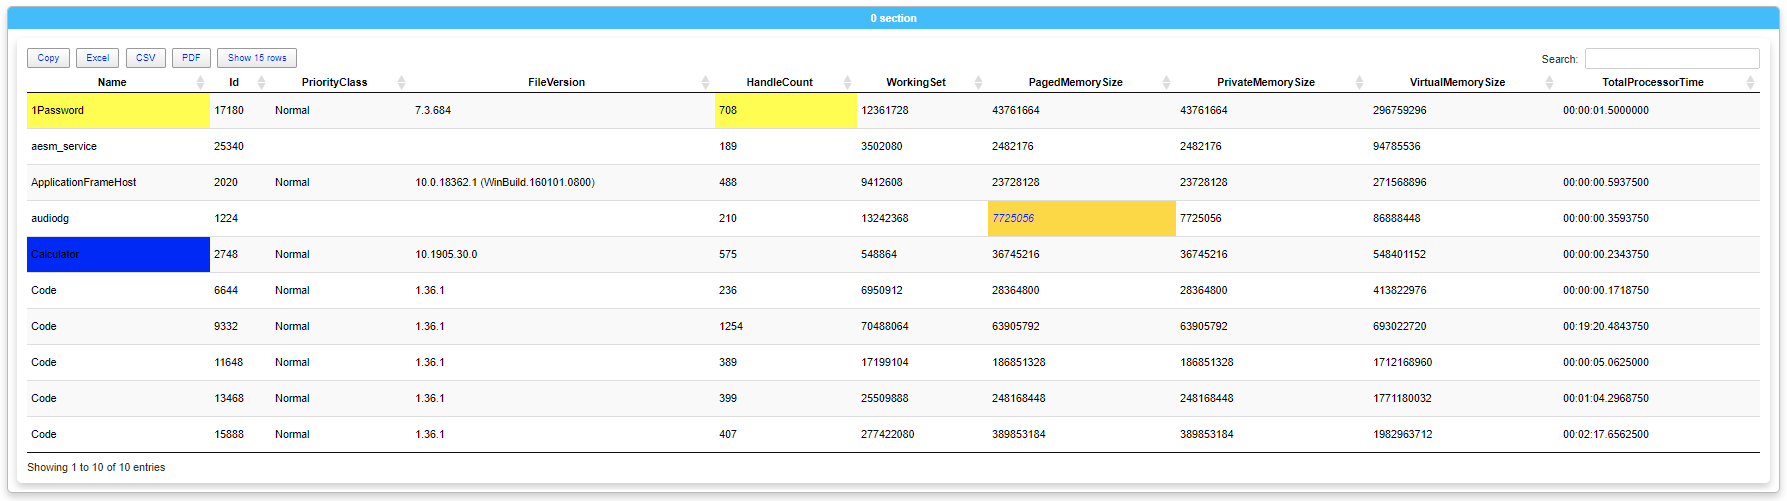Focus the Search input field
1787x501 pixels.
pos(1671,59)
